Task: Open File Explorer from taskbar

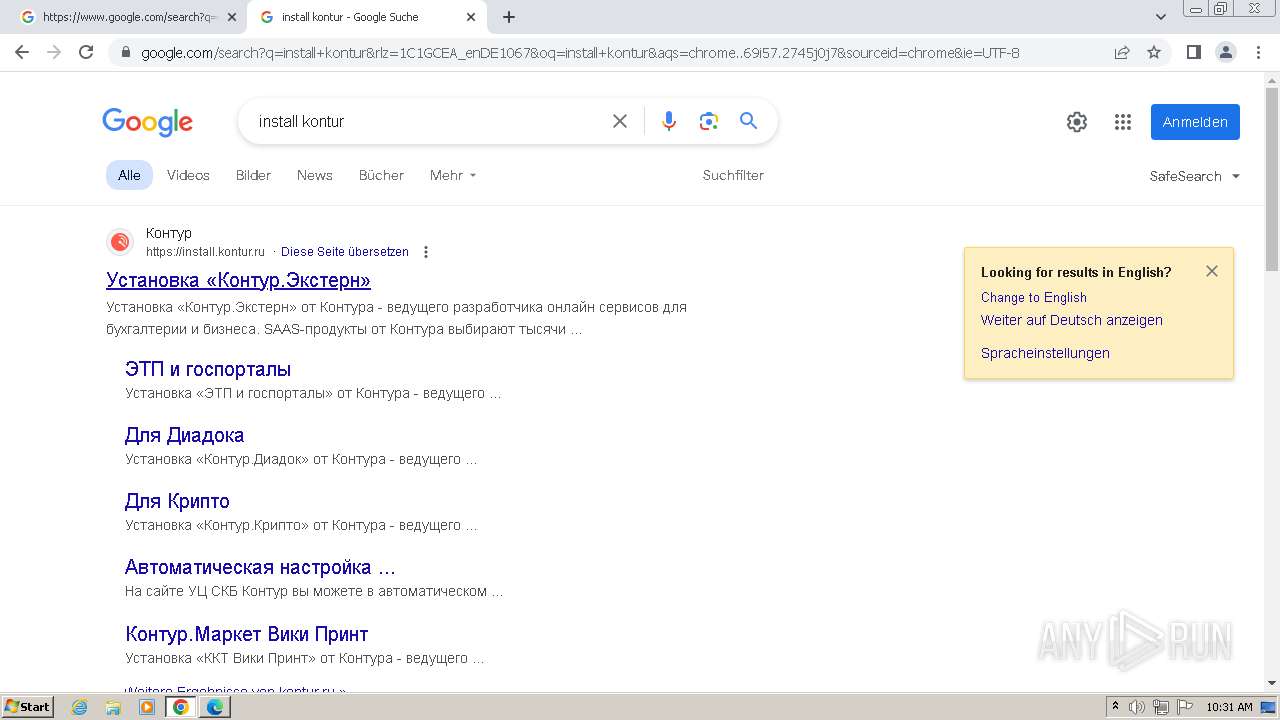Action: pyautogui.click(x=113, y=707)
